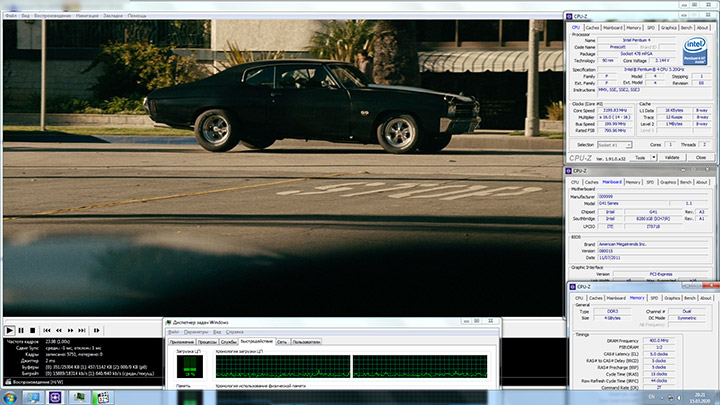Click the CPU usage gauge in Task Manager
720x405 pixels.
pyautogui.click(x=190, y=366)
